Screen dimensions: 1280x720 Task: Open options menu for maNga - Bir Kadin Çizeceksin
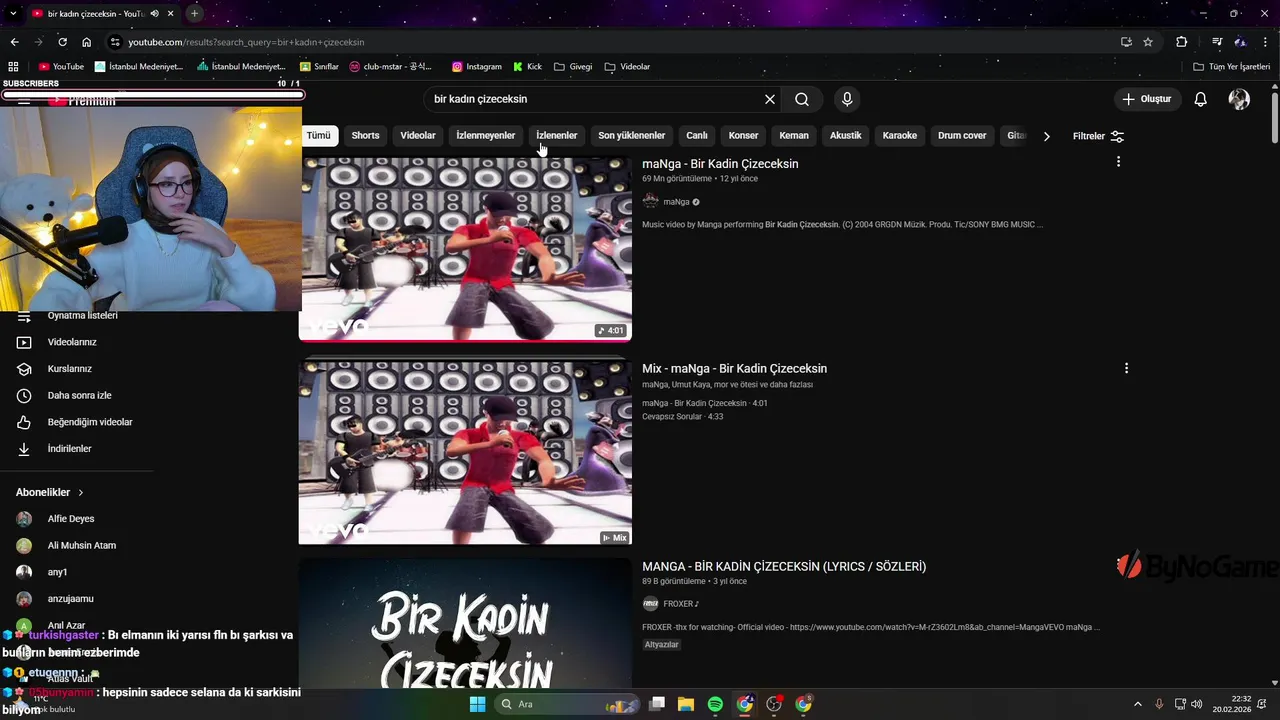pyautogui.click(x=1118, y=162)
